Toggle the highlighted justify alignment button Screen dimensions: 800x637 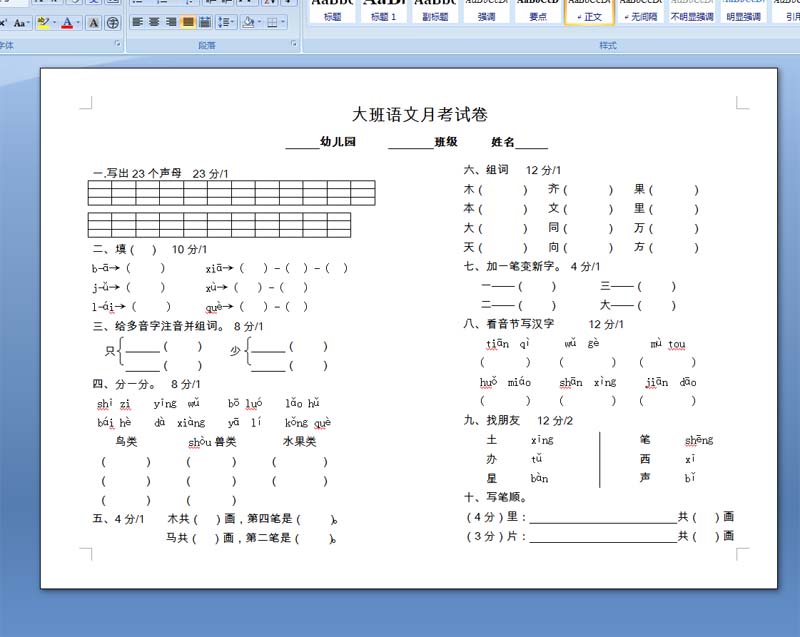188,22
